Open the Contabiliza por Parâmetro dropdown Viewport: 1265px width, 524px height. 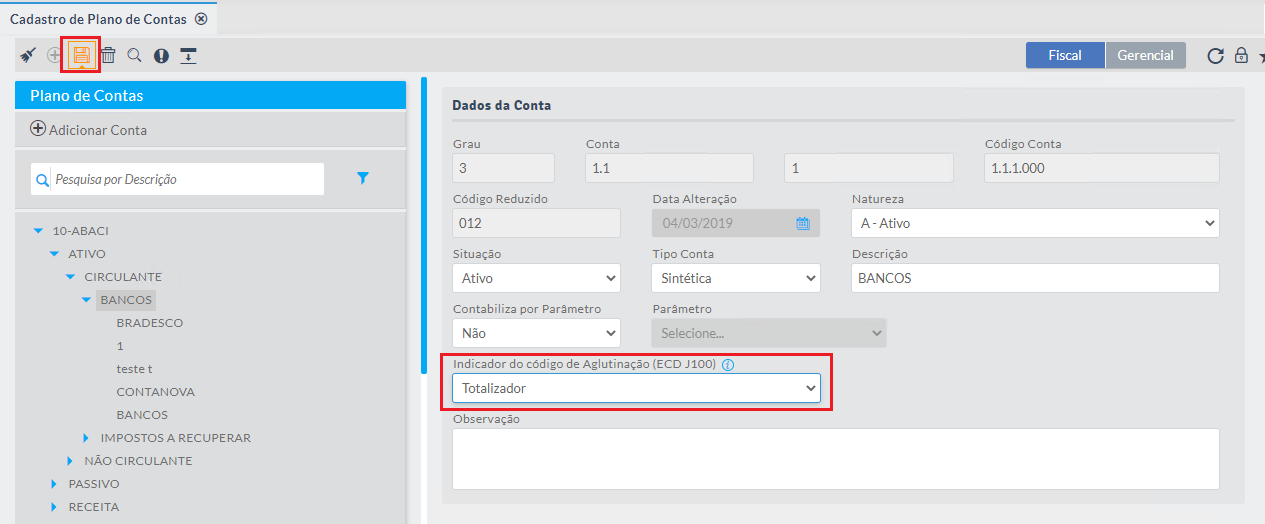[536, 333]
